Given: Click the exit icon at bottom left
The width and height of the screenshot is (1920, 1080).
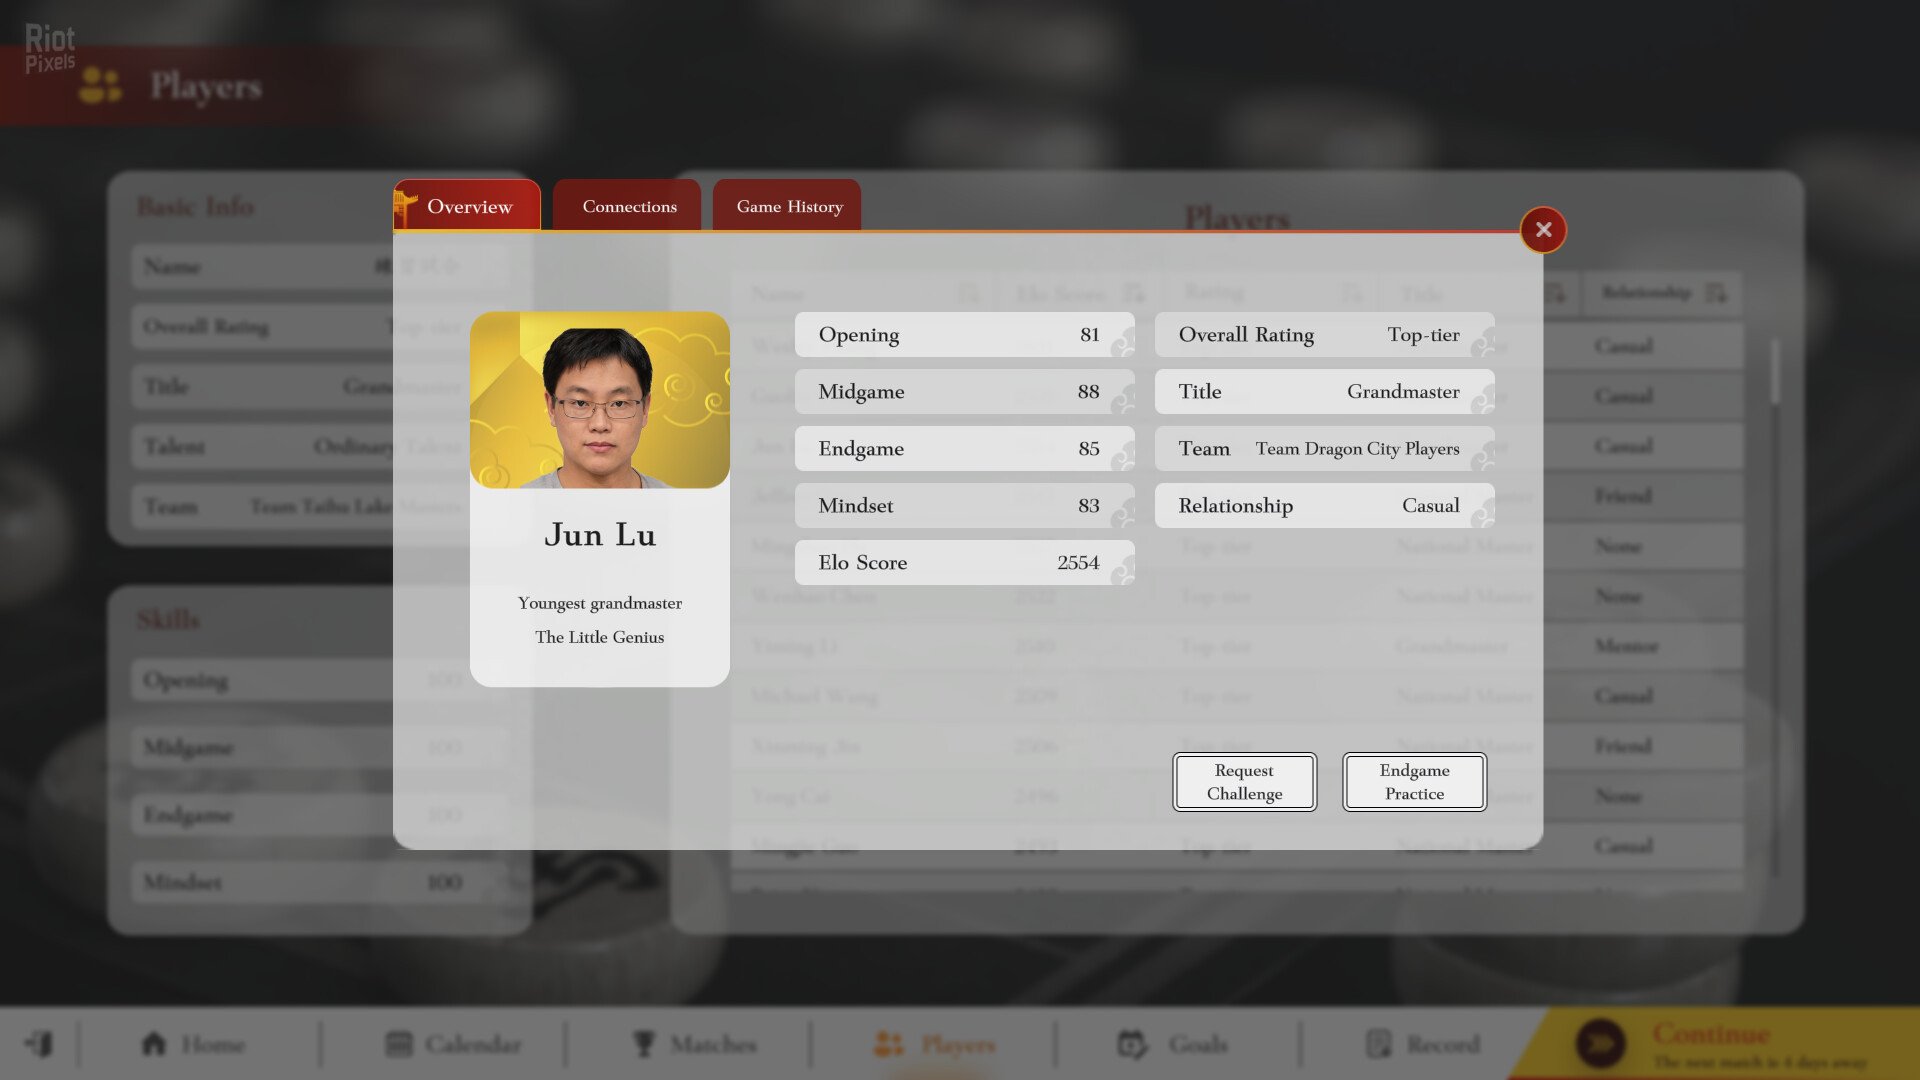Looking at the screenshot, I should point(38,1044).
